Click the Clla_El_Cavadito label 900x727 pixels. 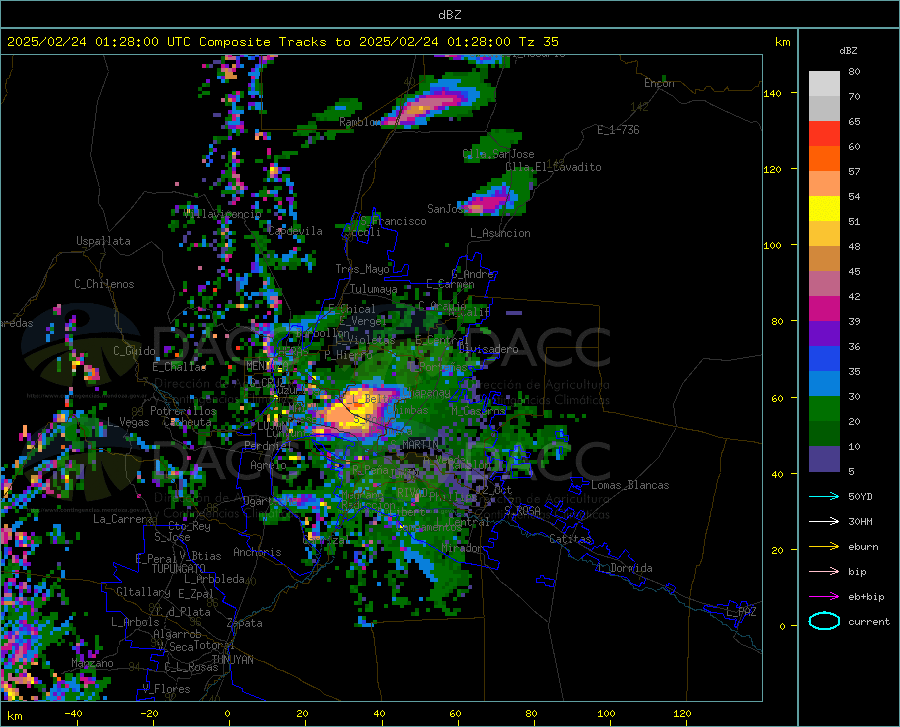point(553,167)
